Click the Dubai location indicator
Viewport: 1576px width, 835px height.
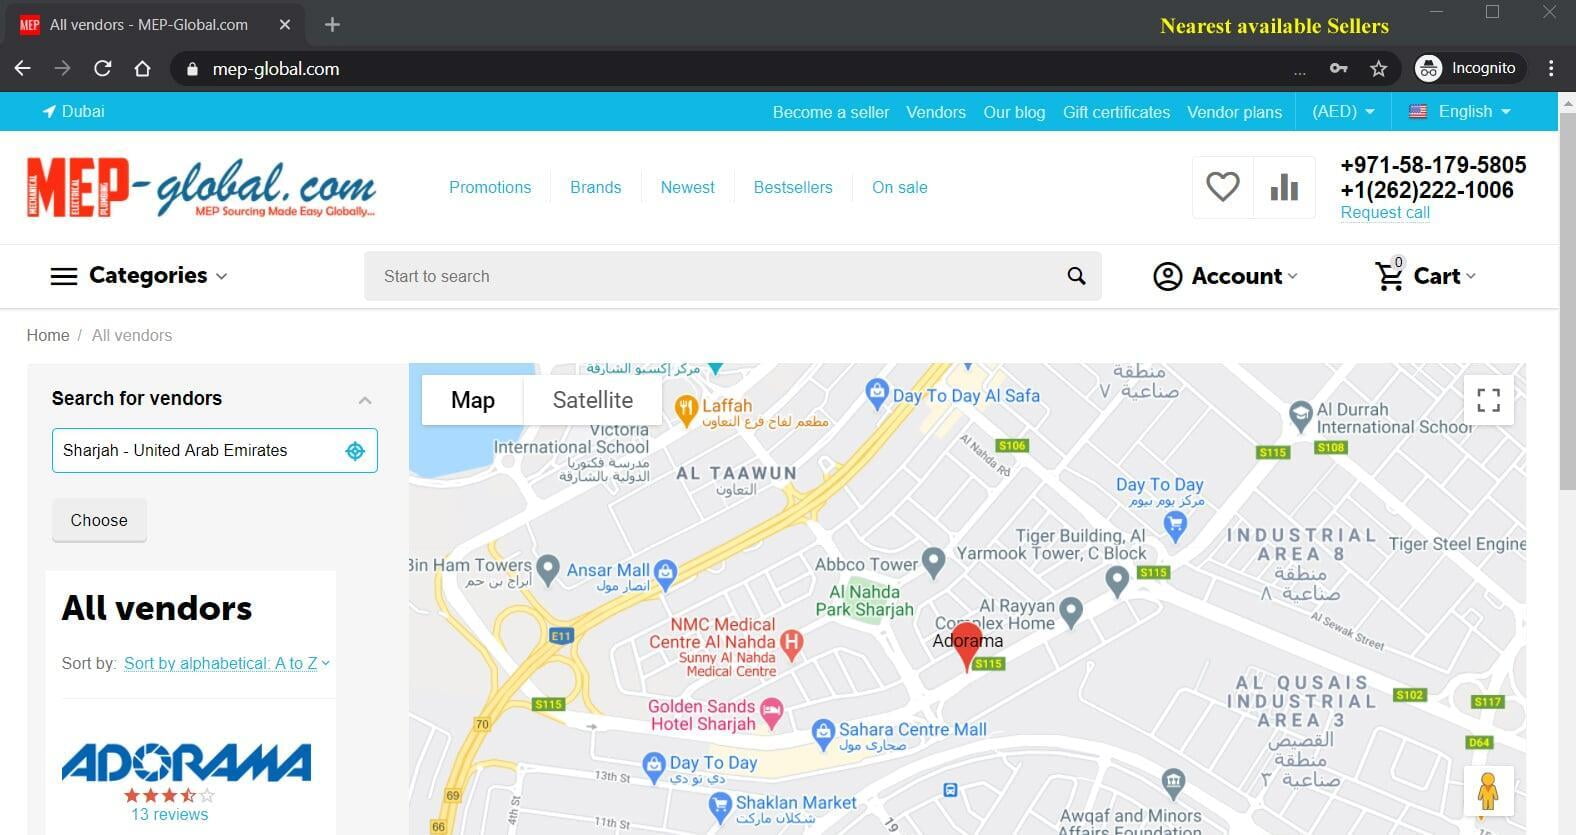[x=73, y=111]
